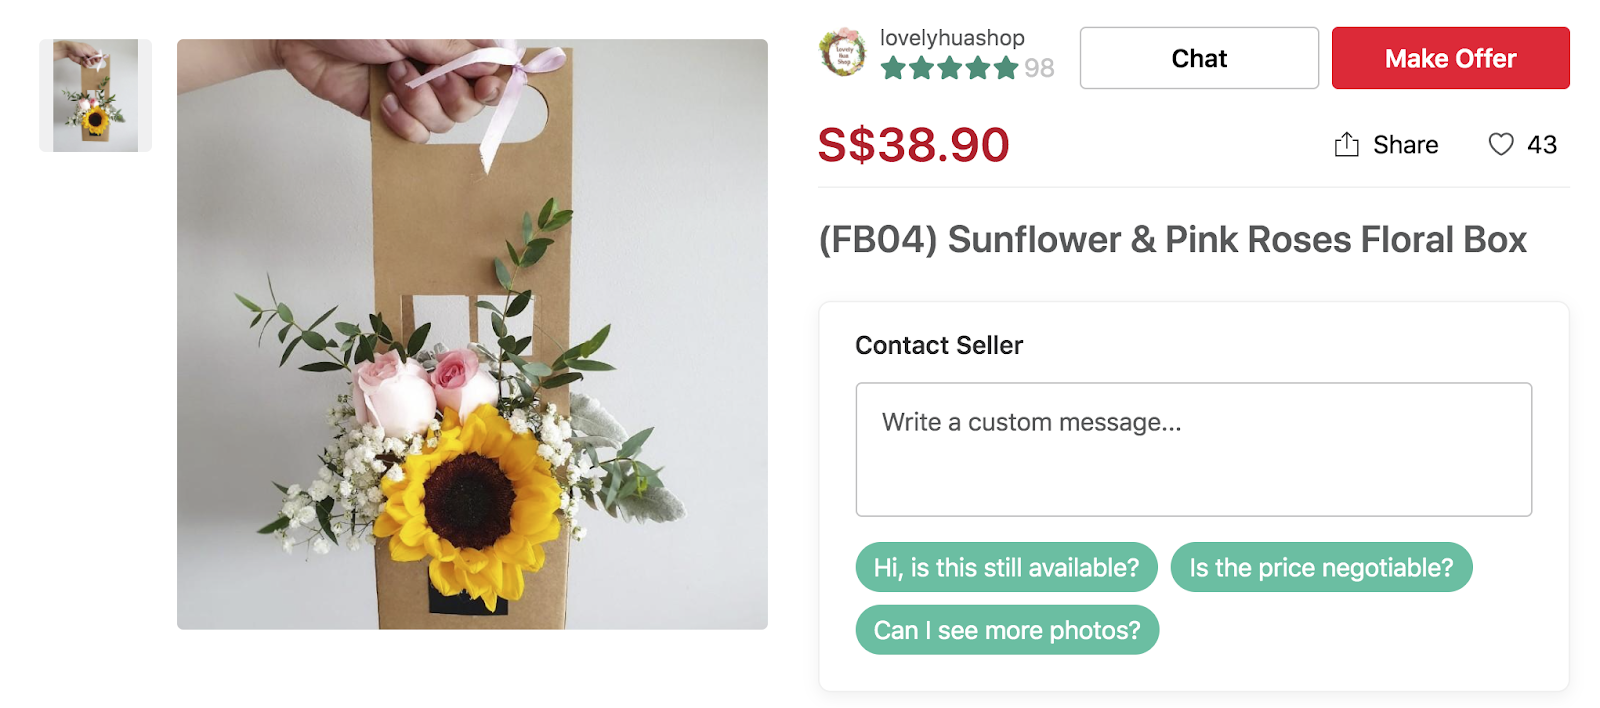
Task: Click the Sunflower & Pink Roses title
Action: tap(1172, 240)
